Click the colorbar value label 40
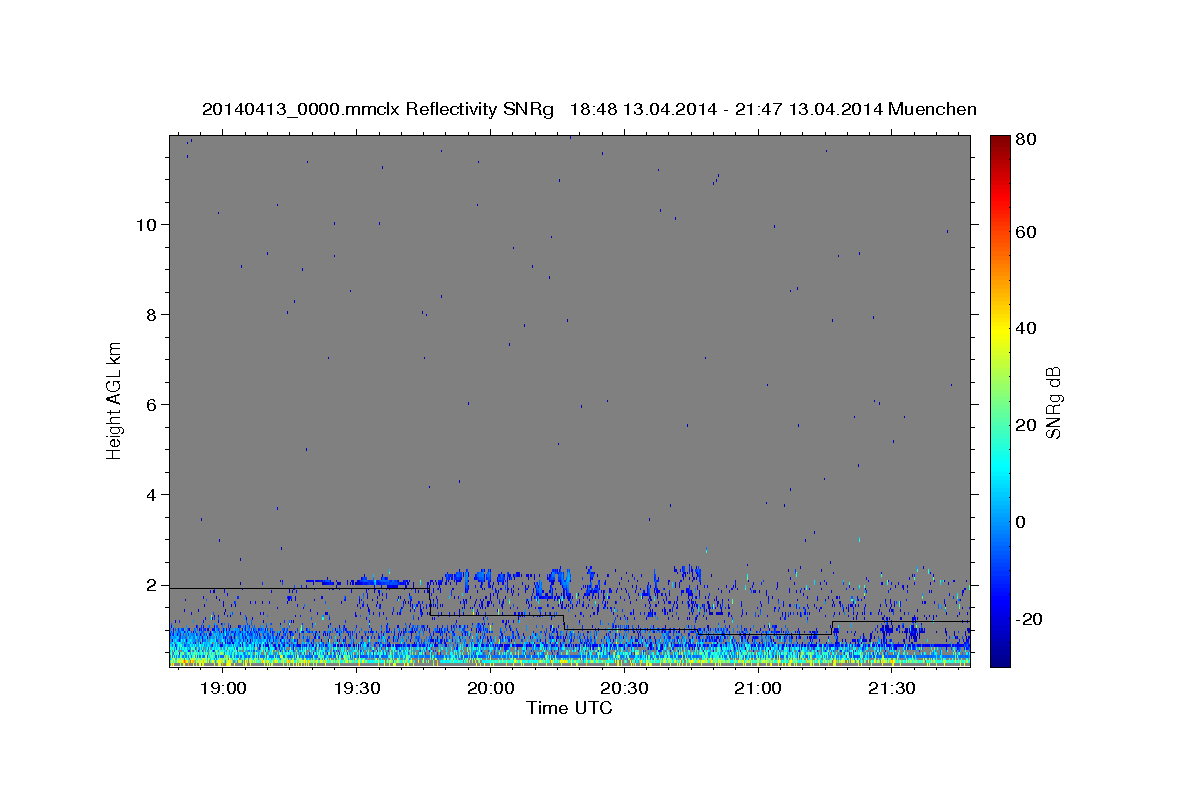The height and width of the screenshot is (800, 1200). (1025, 328)
